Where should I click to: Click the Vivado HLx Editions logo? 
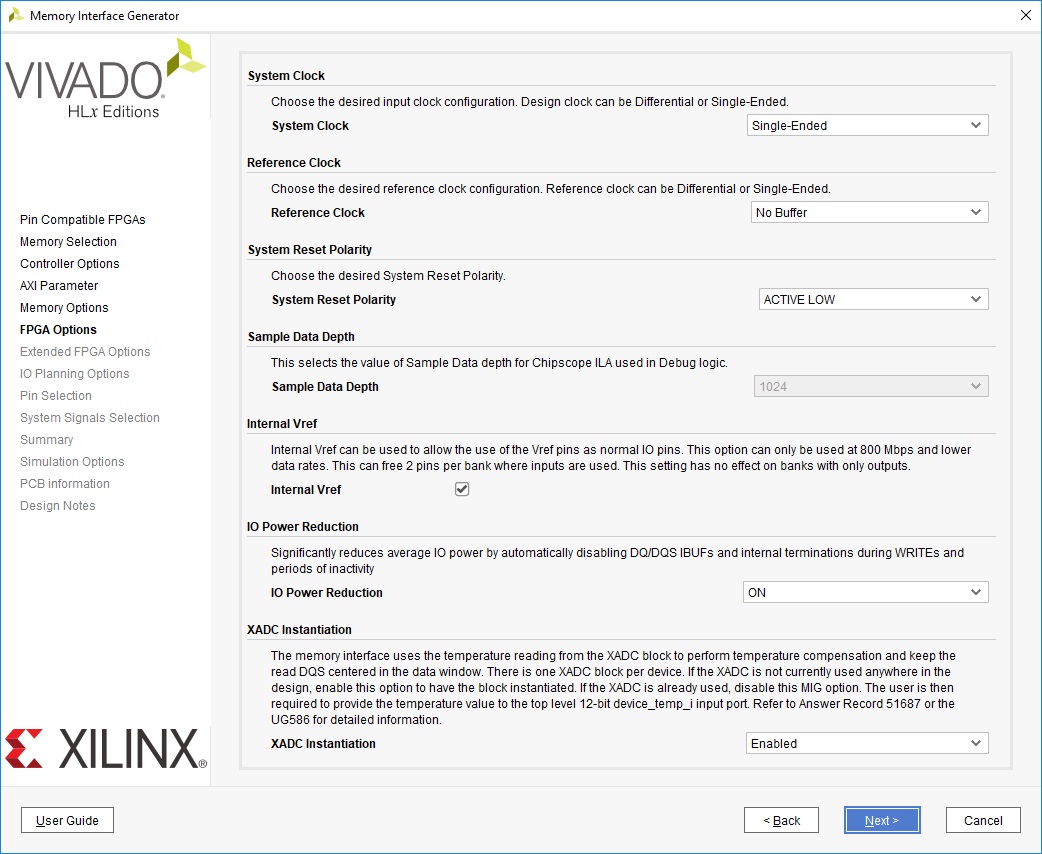[106, 80]
